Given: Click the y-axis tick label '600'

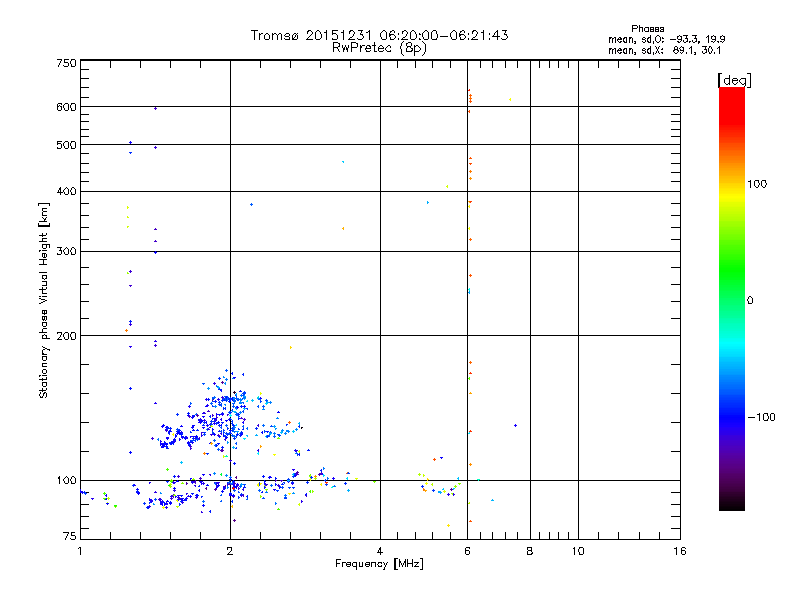Looking at the screenshot, I should (66, 107).
